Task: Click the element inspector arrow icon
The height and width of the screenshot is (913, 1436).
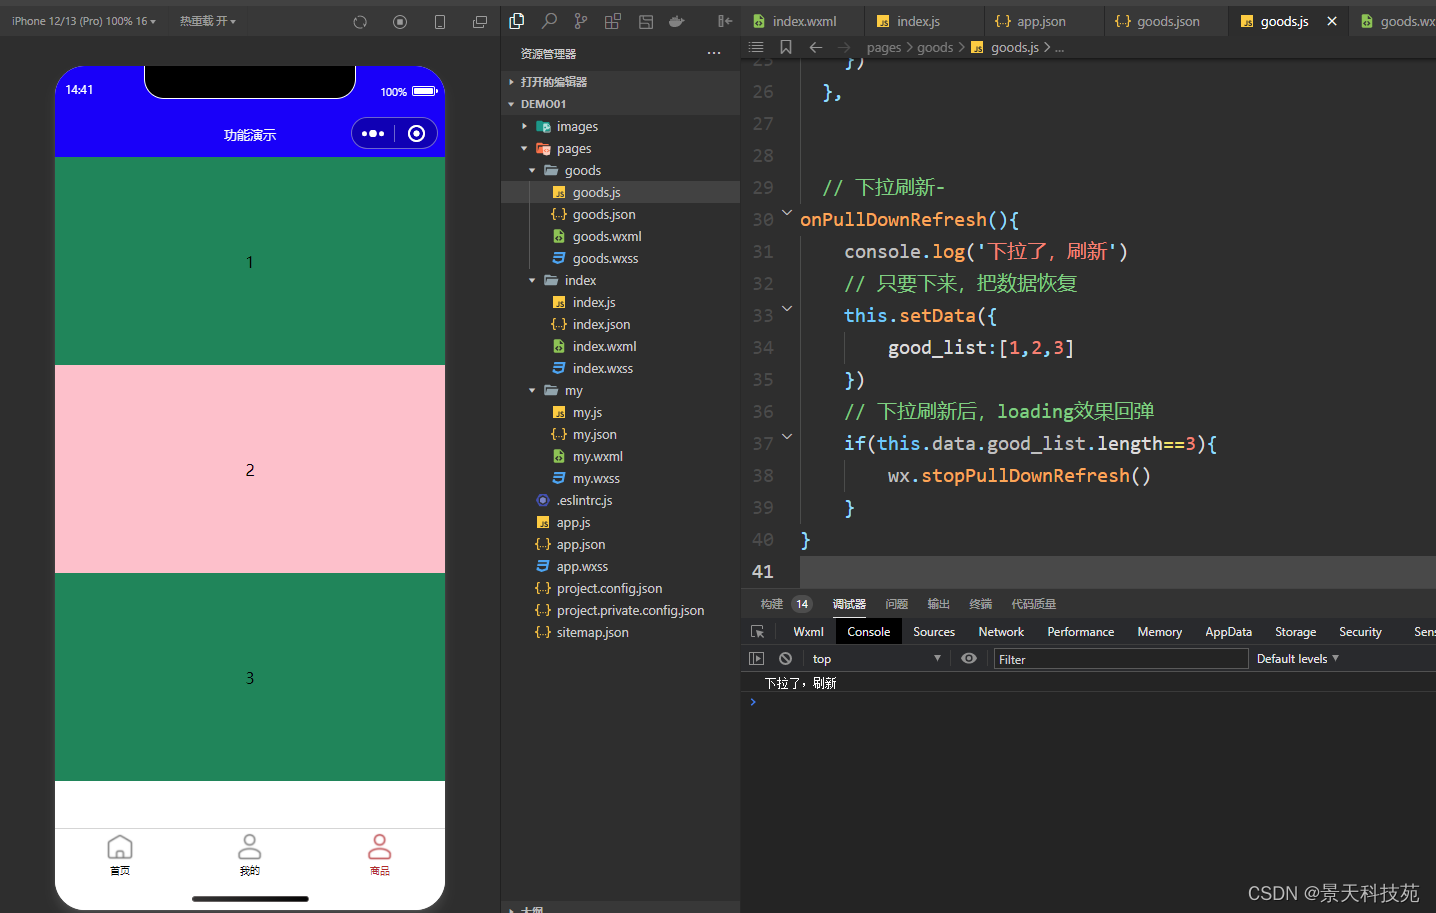Action: click(x=757, y=632)
